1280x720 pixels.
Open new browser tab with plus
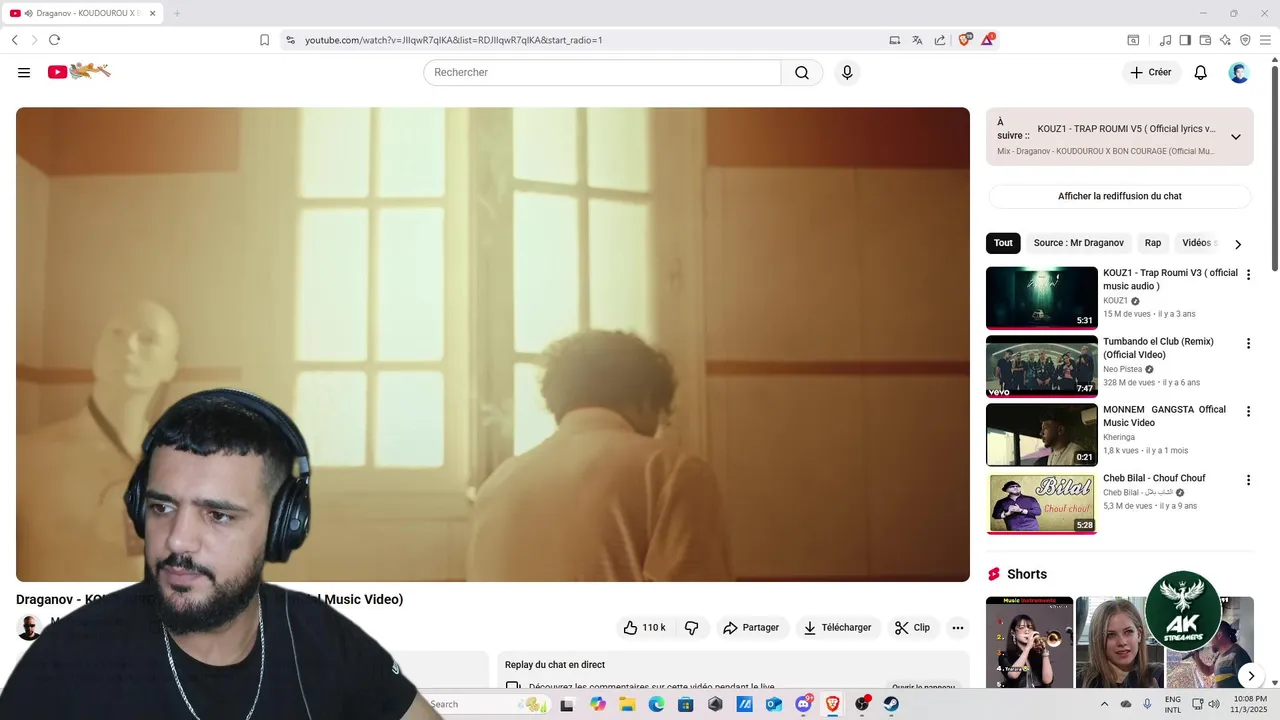(177, 13)
